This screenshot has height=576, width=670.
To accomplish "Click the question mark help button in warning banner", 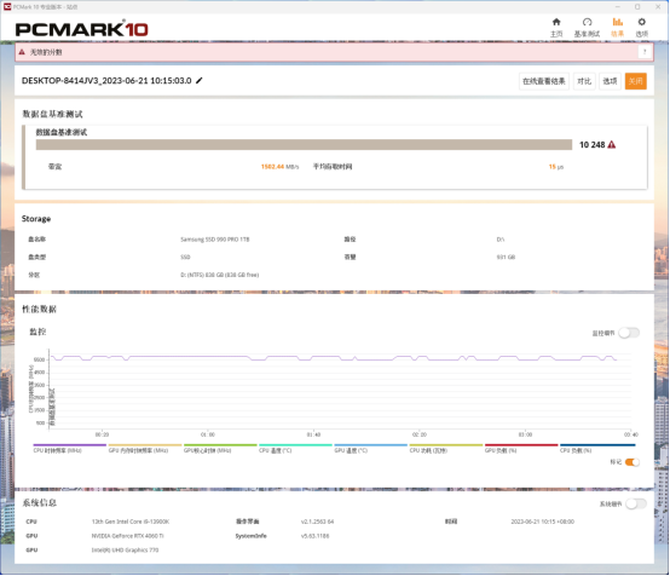I will 645,52.
